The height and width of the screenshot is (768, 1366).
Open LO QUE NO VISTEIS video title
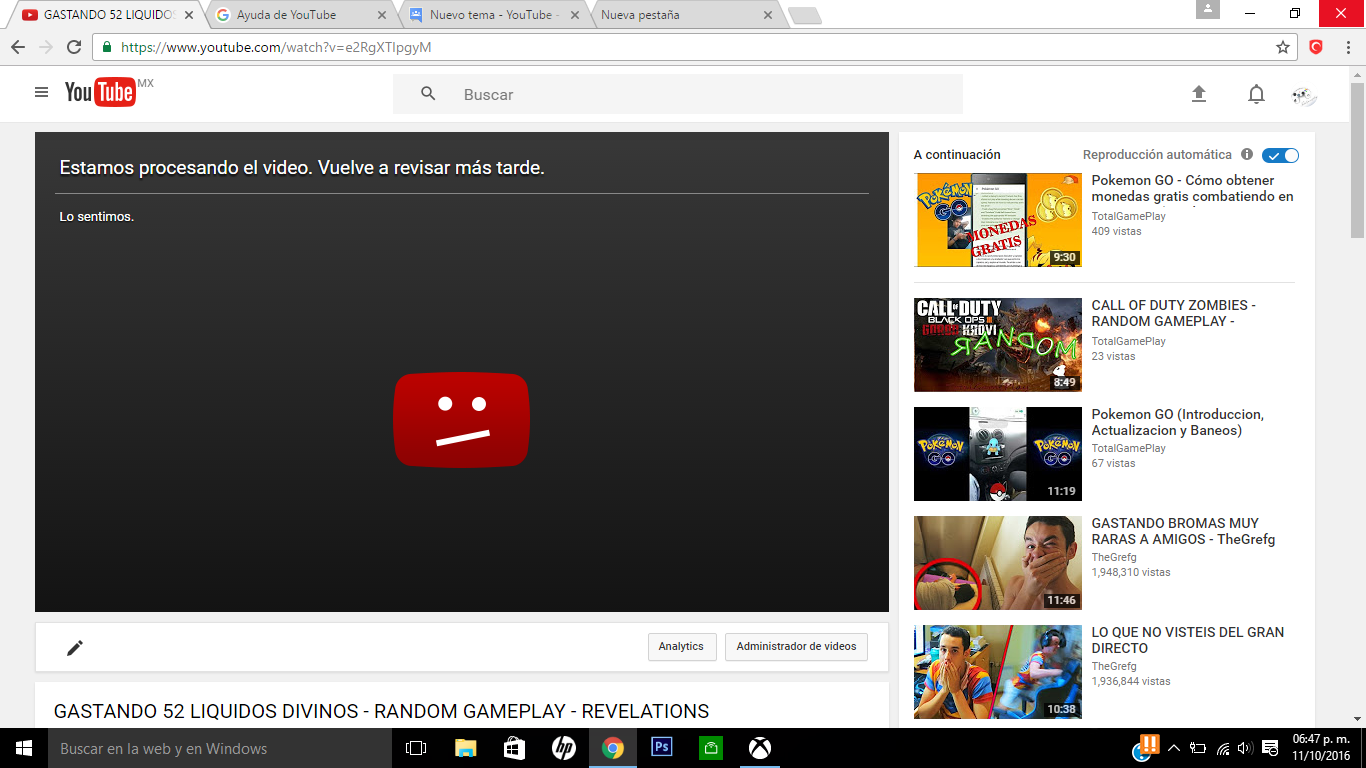pyautogui.click(x=1187, y=640)
